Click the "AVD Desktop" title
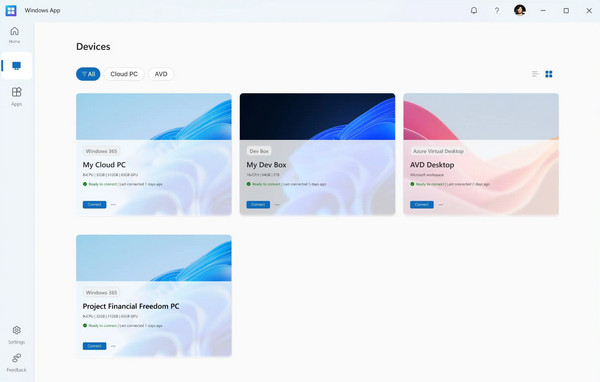Image resolution: width=600 pixels, height=382 pixels. (x=432, y=165)
